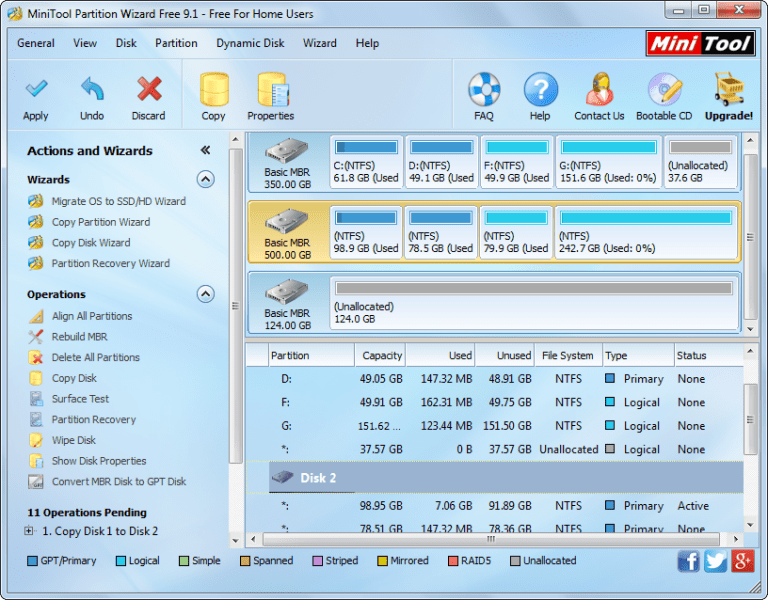Select the 500.00 GB Basic MBR disk icon
The image size is (768, 600).
click(287, 221)
